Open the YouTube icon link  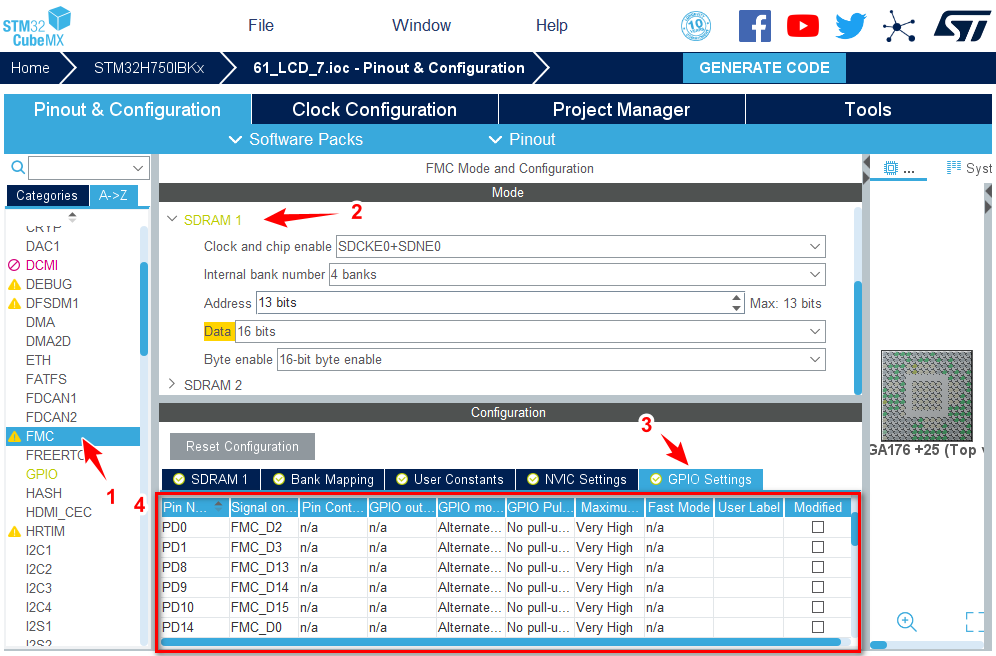click(803, 26)
